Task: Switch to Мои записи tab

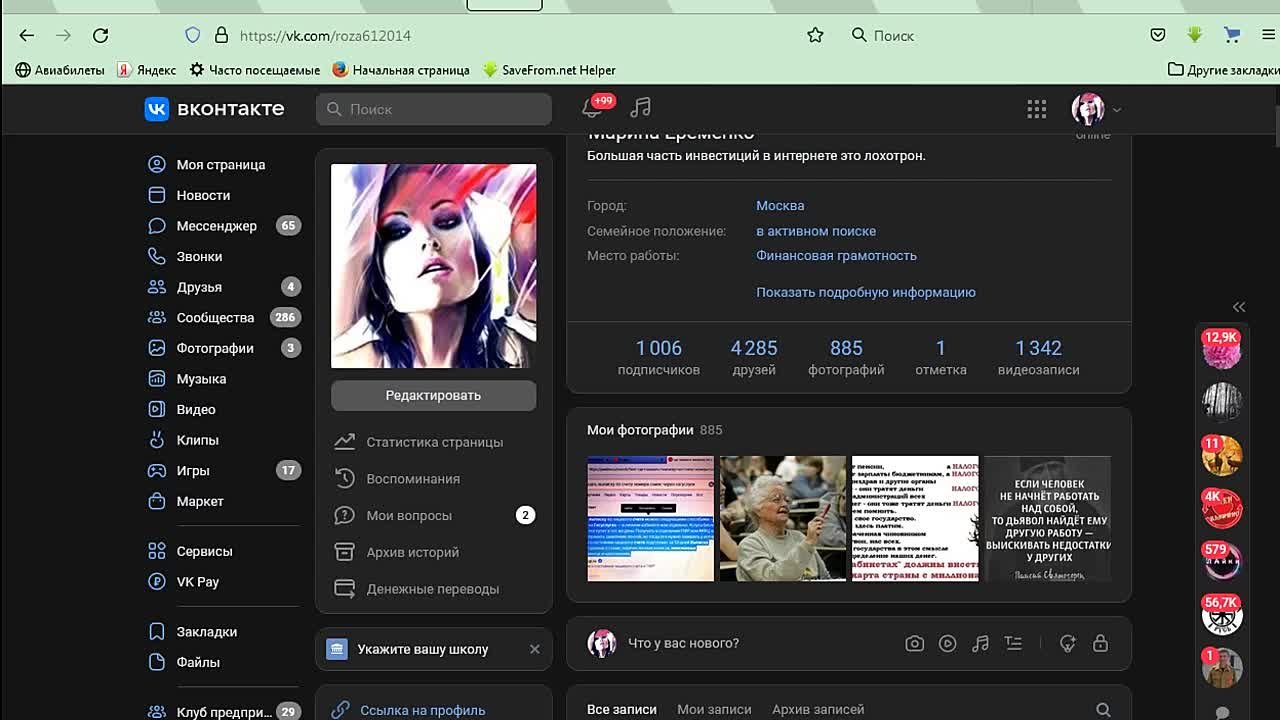Action: pos(714,709)
